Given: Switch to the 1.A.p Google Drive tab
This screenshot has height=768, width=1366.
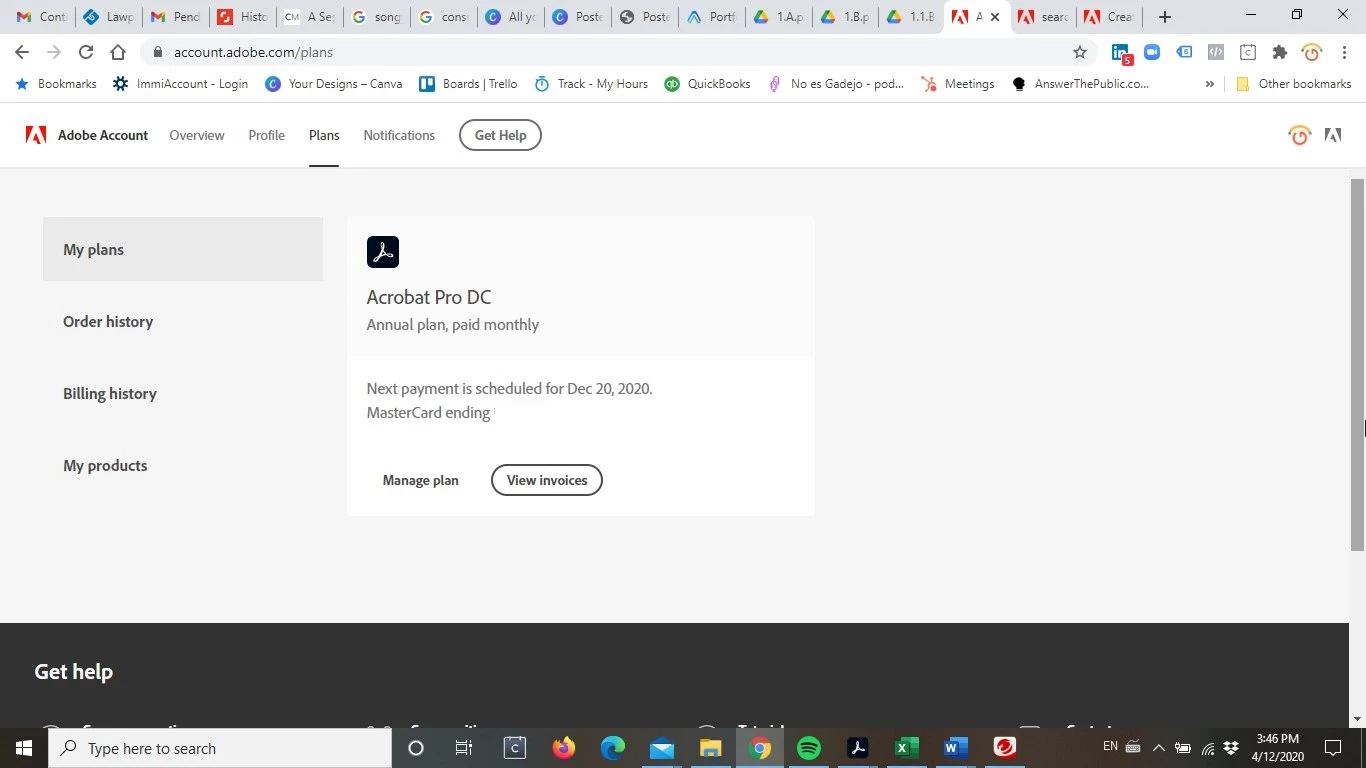Looking at the screenshot, I should point(778,17).
